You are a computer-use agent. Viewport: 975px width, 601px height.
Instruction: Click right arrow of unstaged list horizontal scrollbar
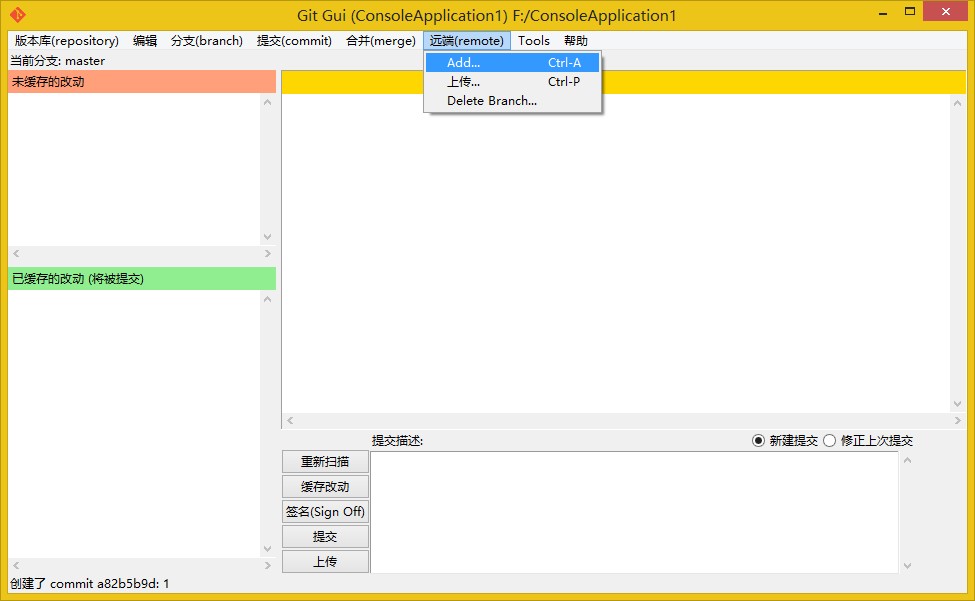267,254
